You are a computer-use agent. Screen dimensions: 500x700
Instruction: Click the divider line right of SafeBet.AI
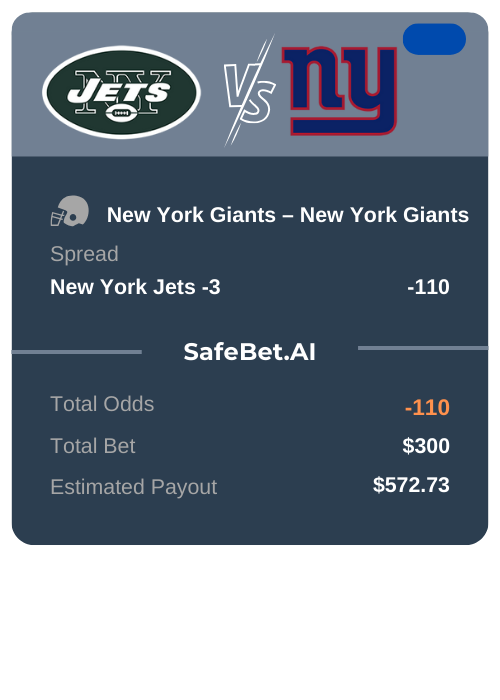pyautogui.click(x=423, y=348)
